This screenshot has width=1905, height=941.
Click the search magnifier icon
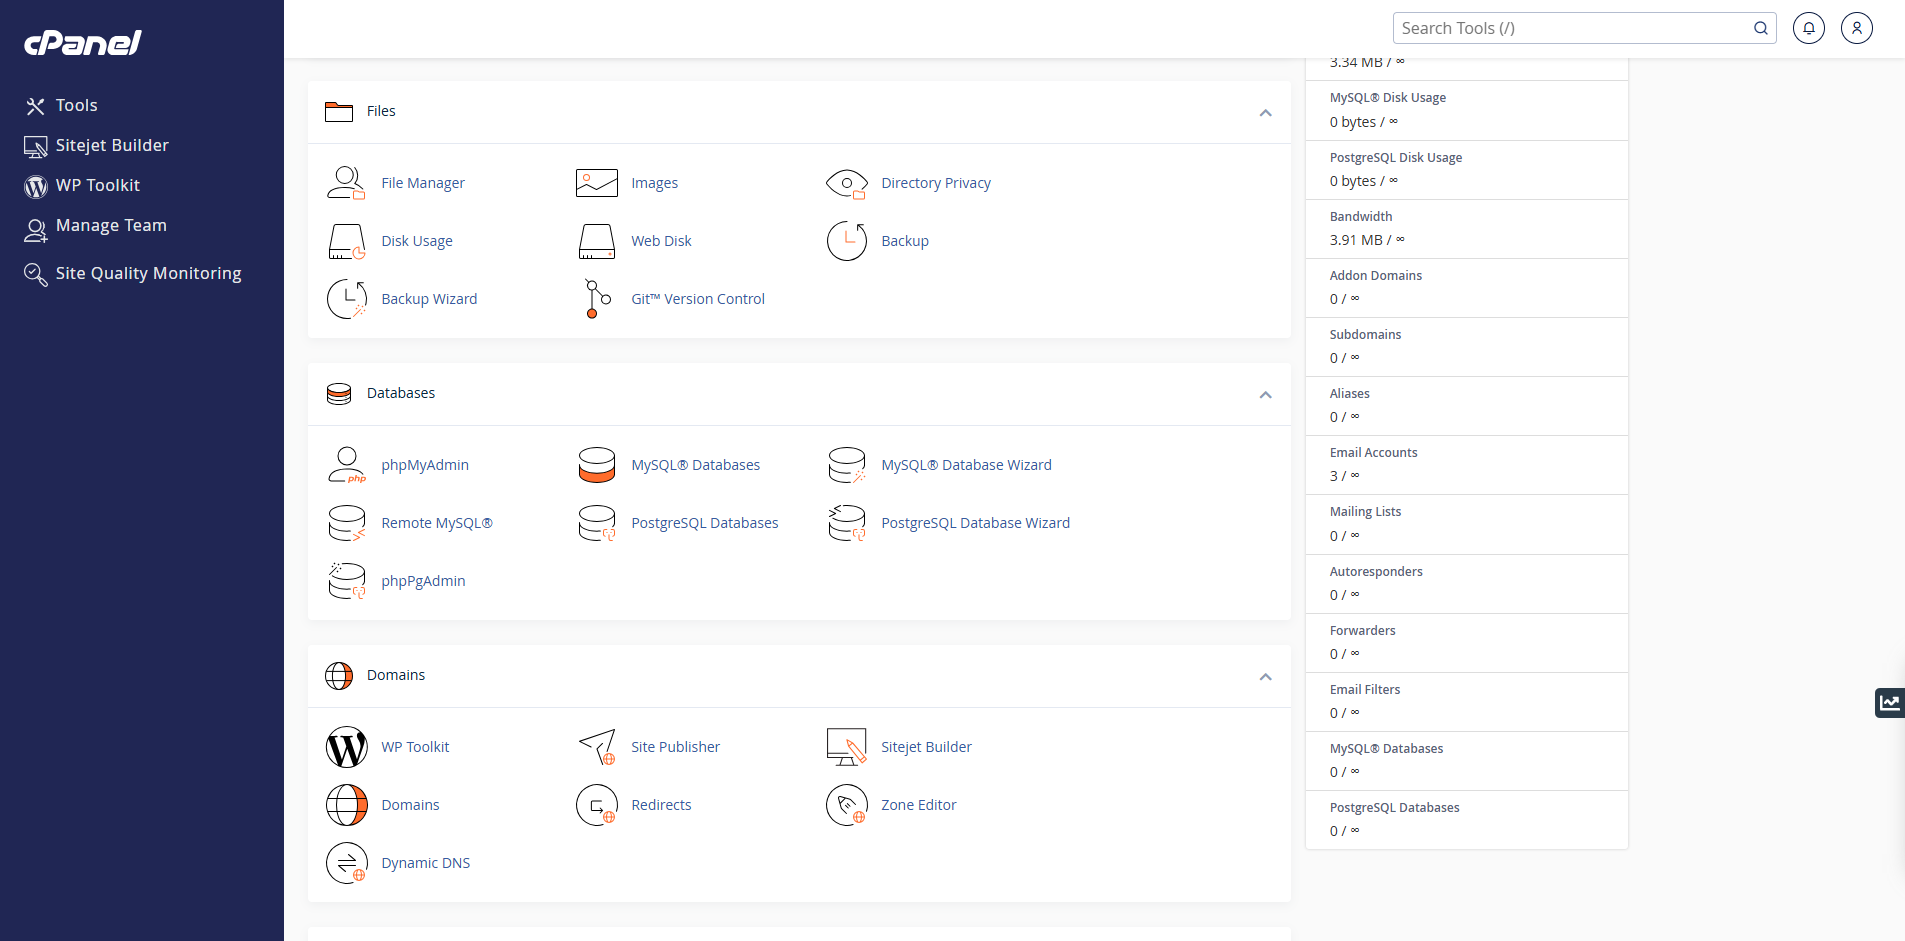(x=1761, y=28)
